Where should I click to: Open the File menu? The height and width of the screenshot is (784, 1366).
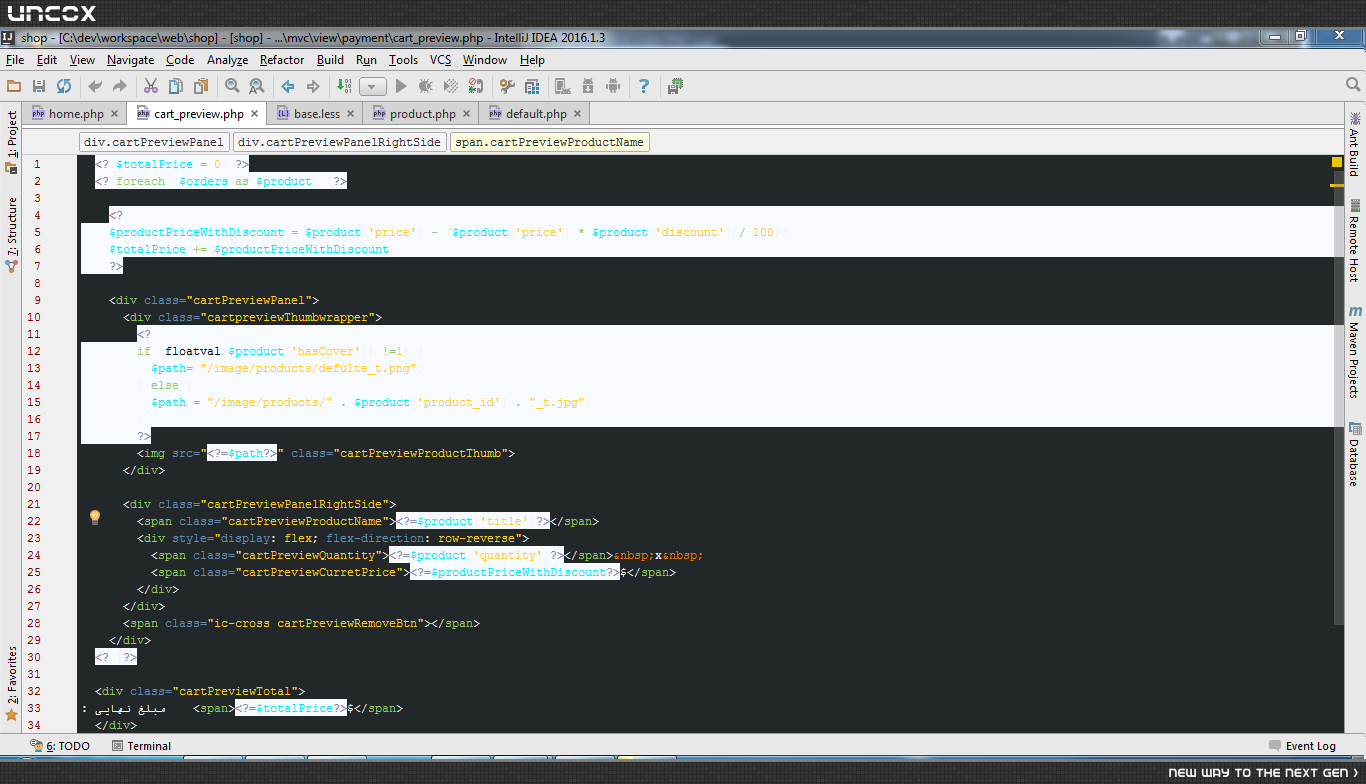coord(15,60)
